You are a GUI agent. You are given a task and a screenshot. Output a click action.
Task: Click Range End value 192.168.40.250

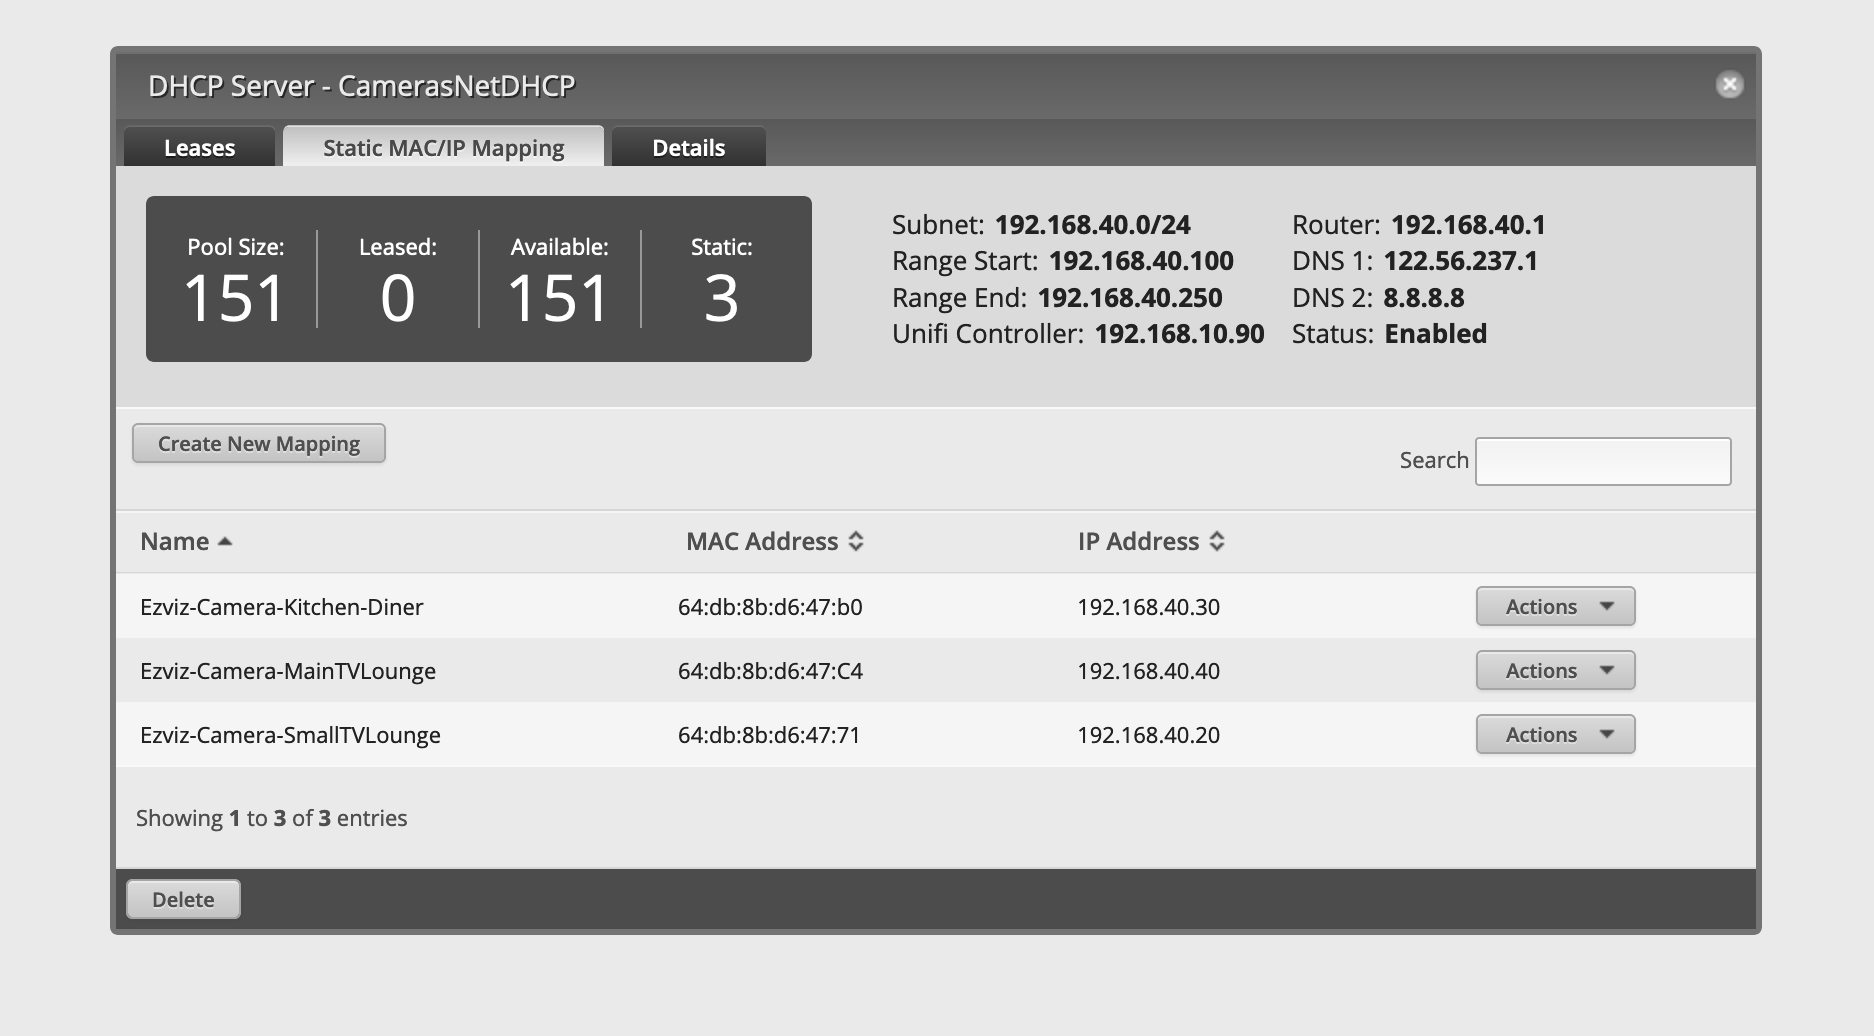[1130, 298]
